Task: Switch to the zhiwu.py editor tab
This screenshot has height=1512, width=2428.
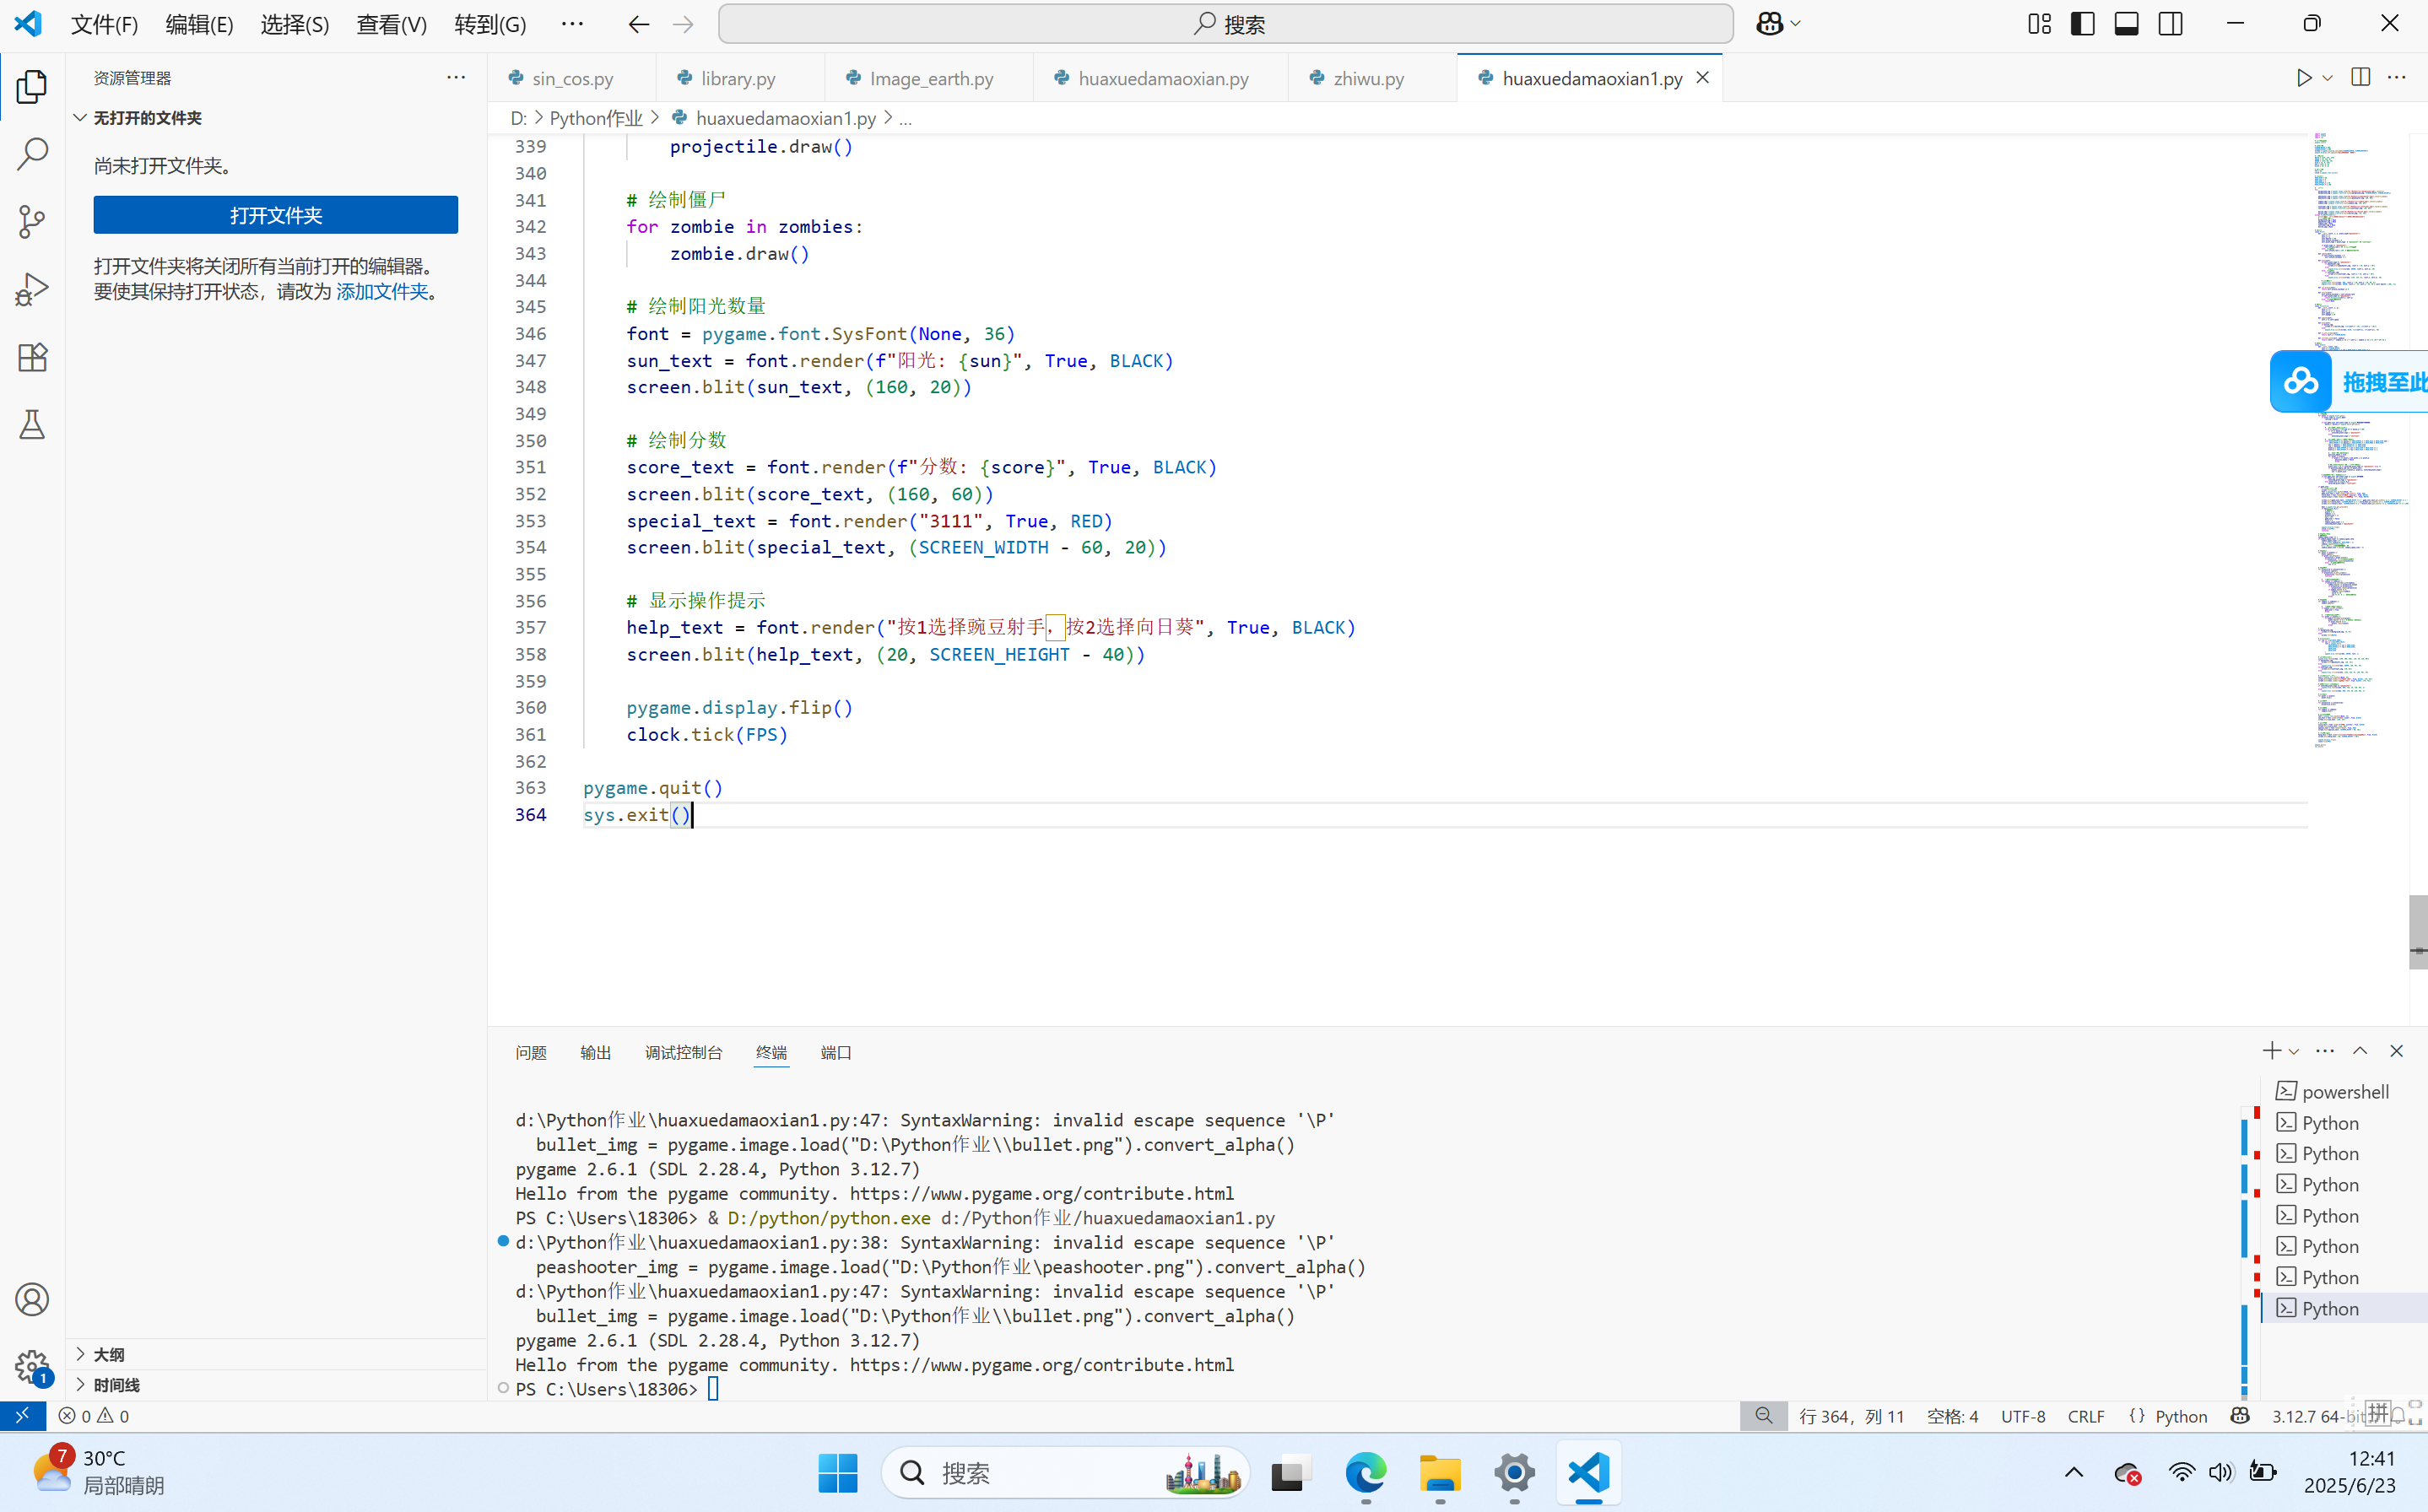Action: coord(1368,78)
